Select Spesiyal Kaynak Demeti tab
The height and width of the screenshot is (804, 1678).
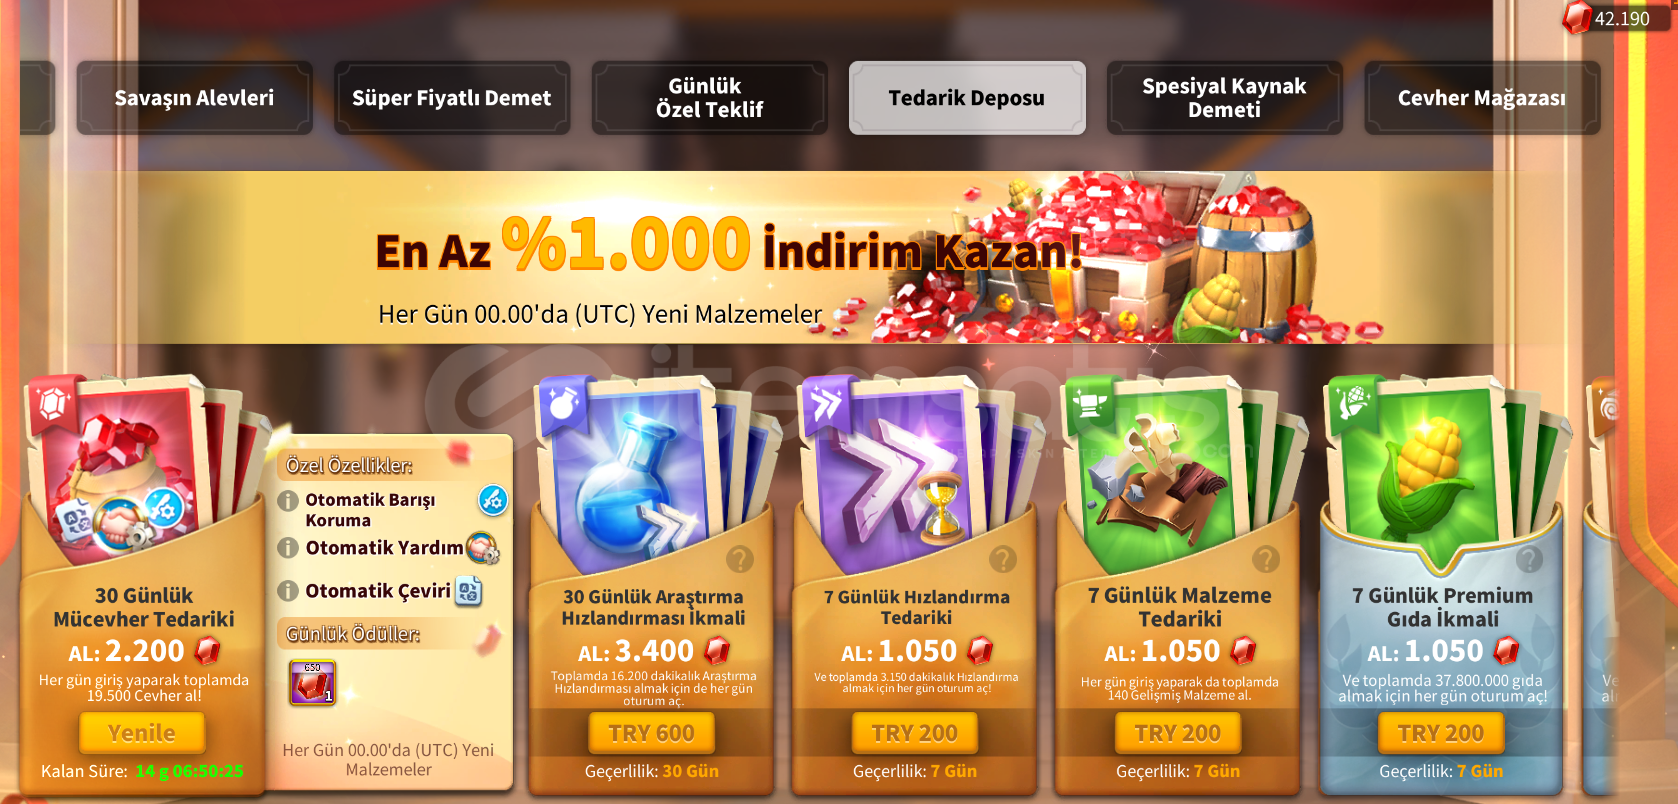click(x=1224, y=98)
